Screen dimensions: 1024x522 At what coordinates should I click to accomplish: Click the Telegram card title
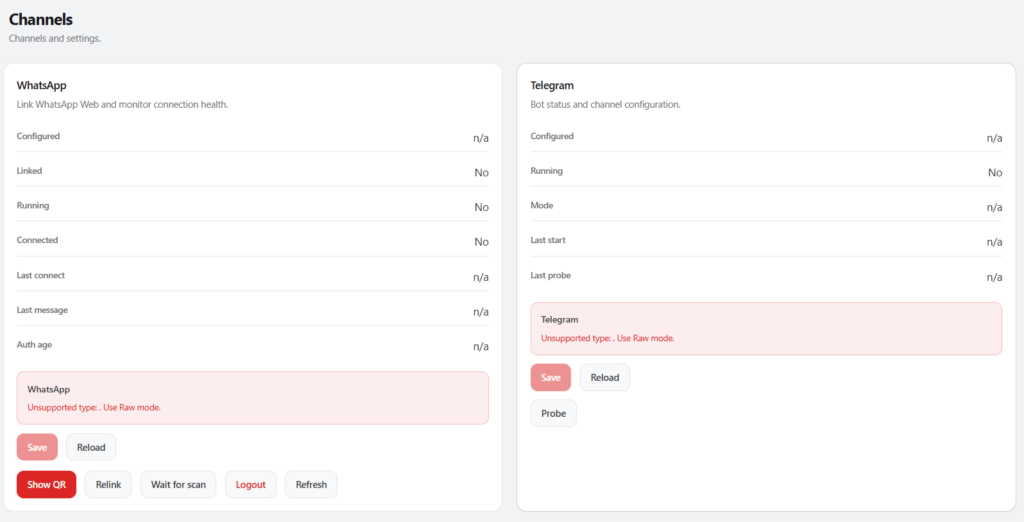coord(552,86)
